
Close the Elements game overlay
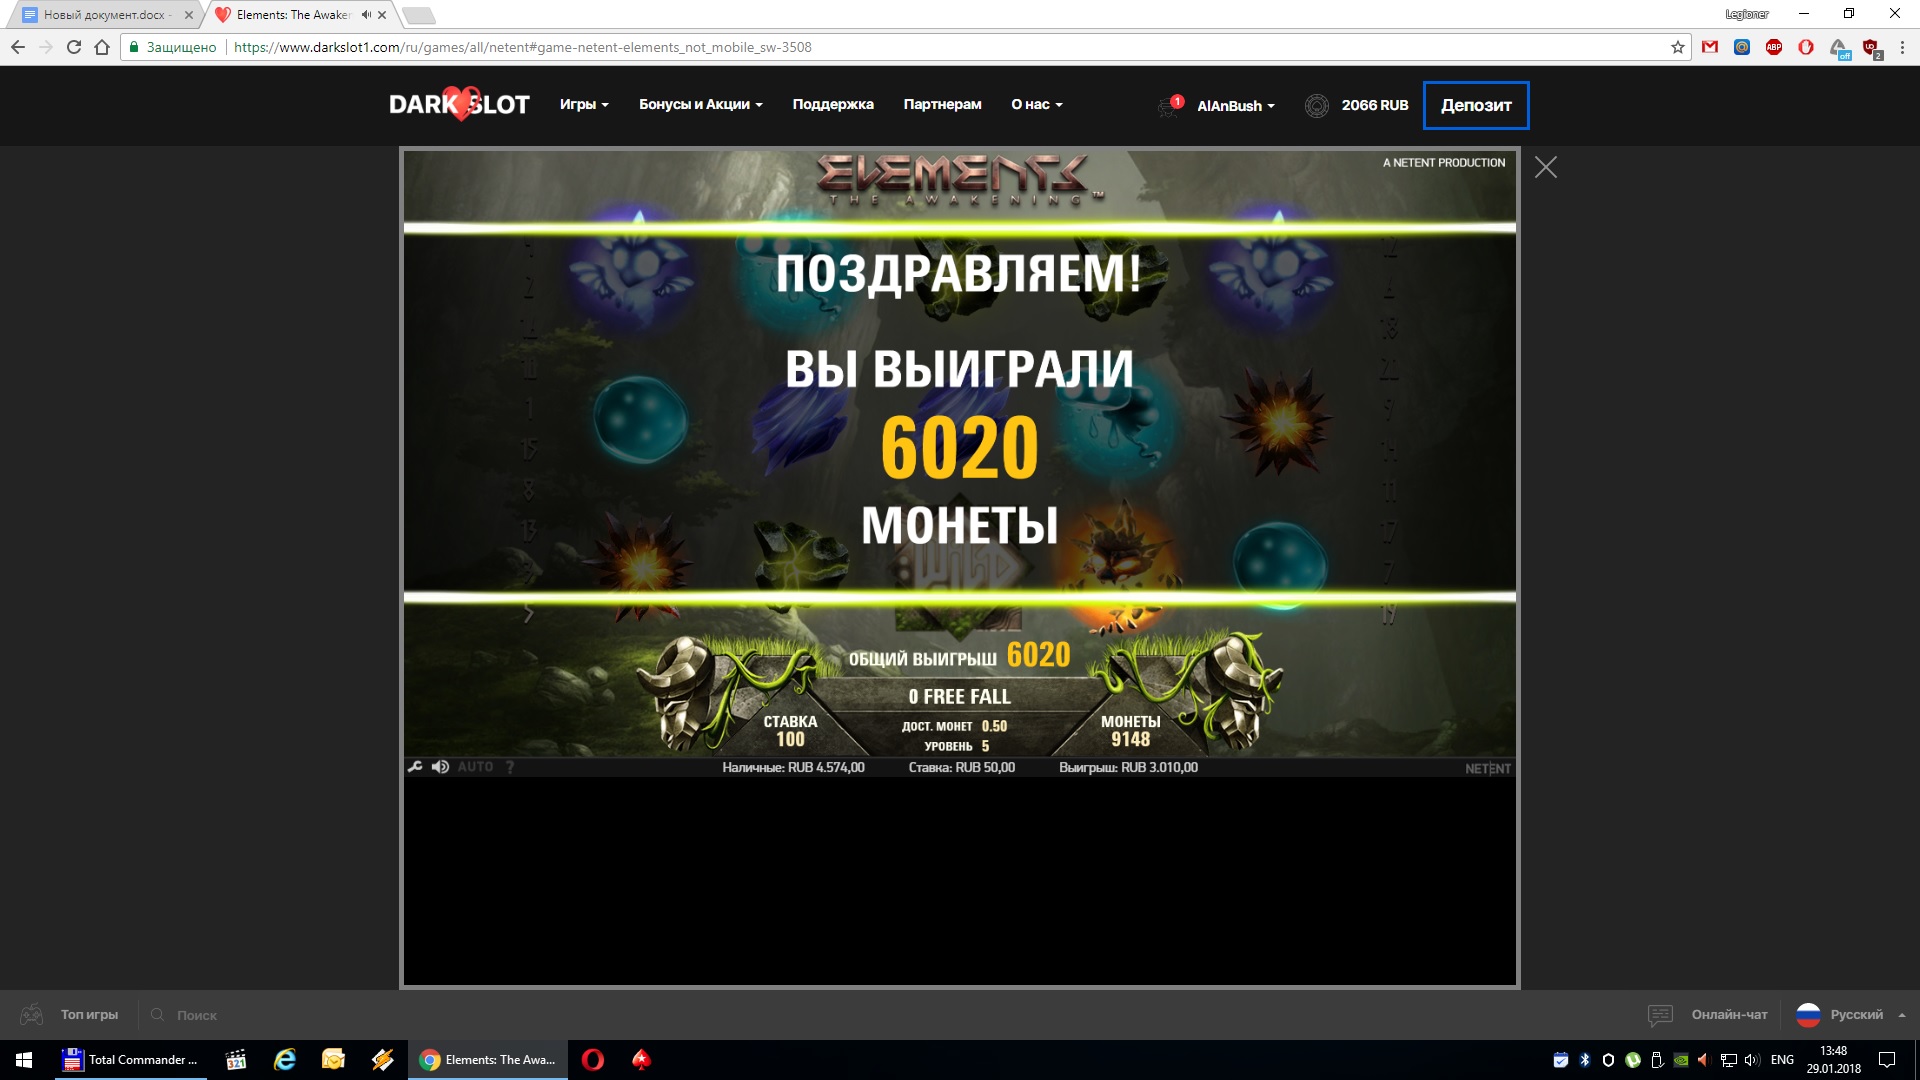1546,167
